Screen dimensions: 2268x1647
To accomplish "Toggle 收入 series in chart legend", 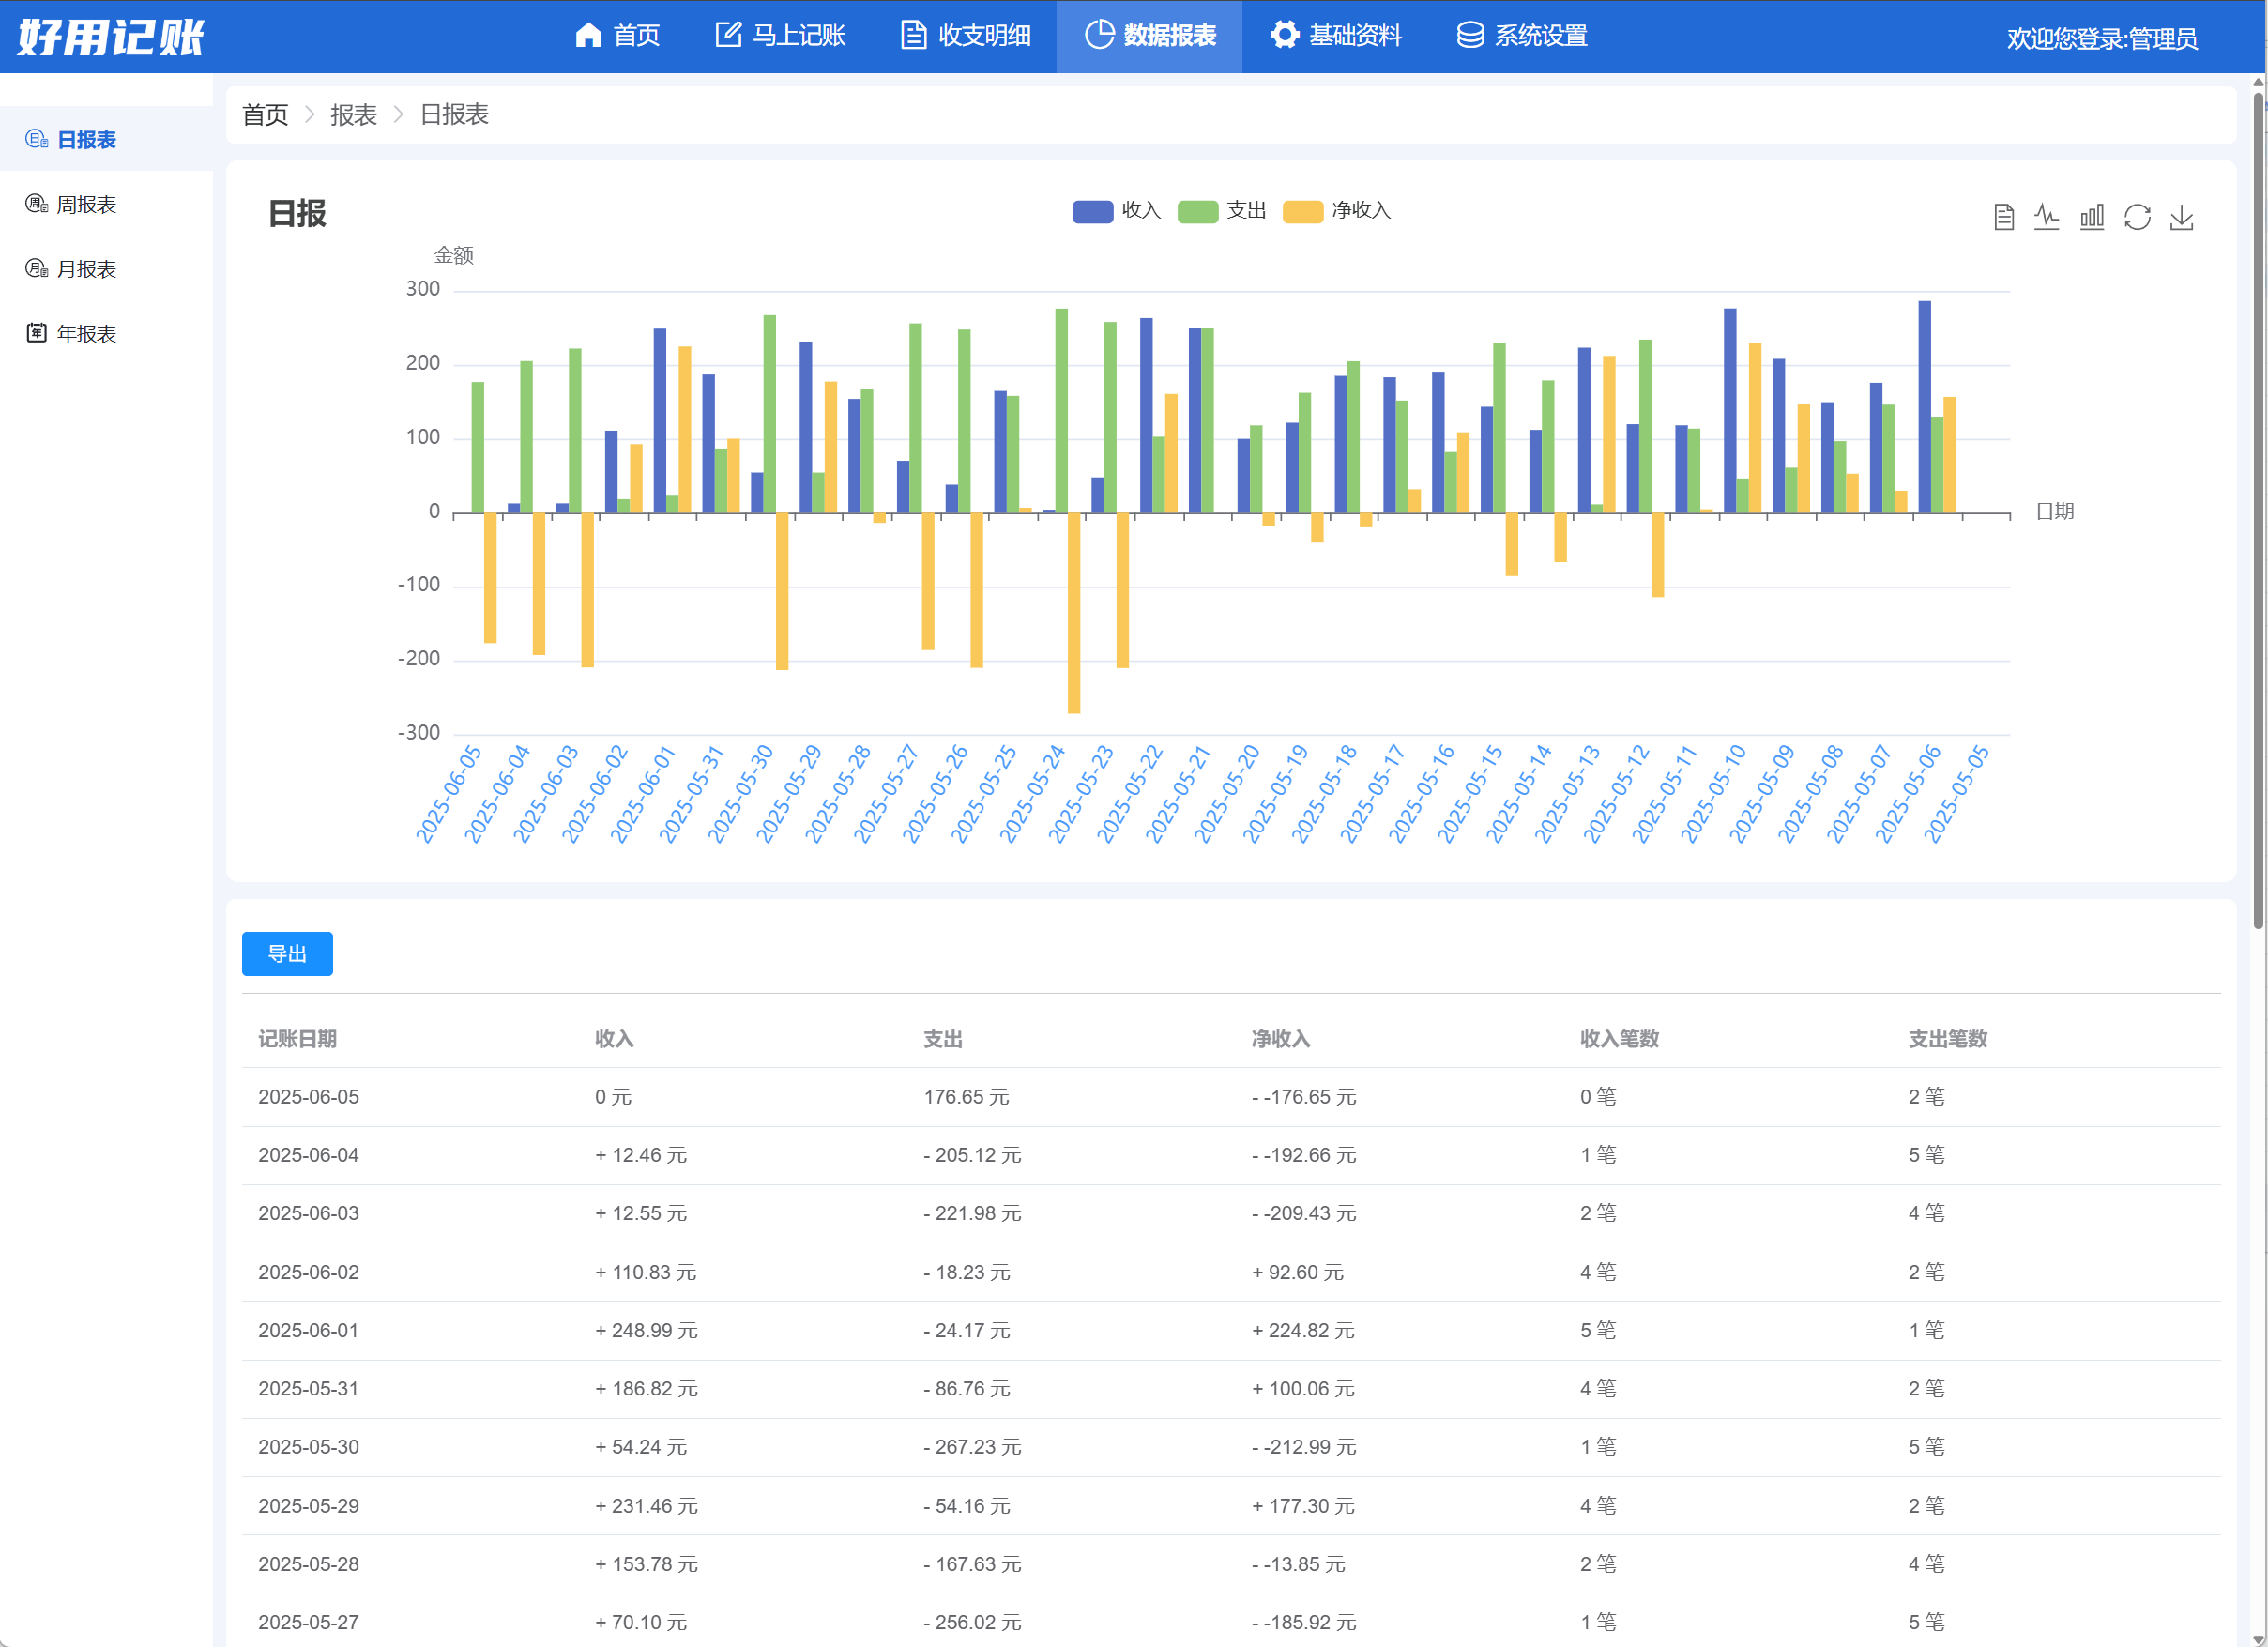I will (x=1116, y=211).
